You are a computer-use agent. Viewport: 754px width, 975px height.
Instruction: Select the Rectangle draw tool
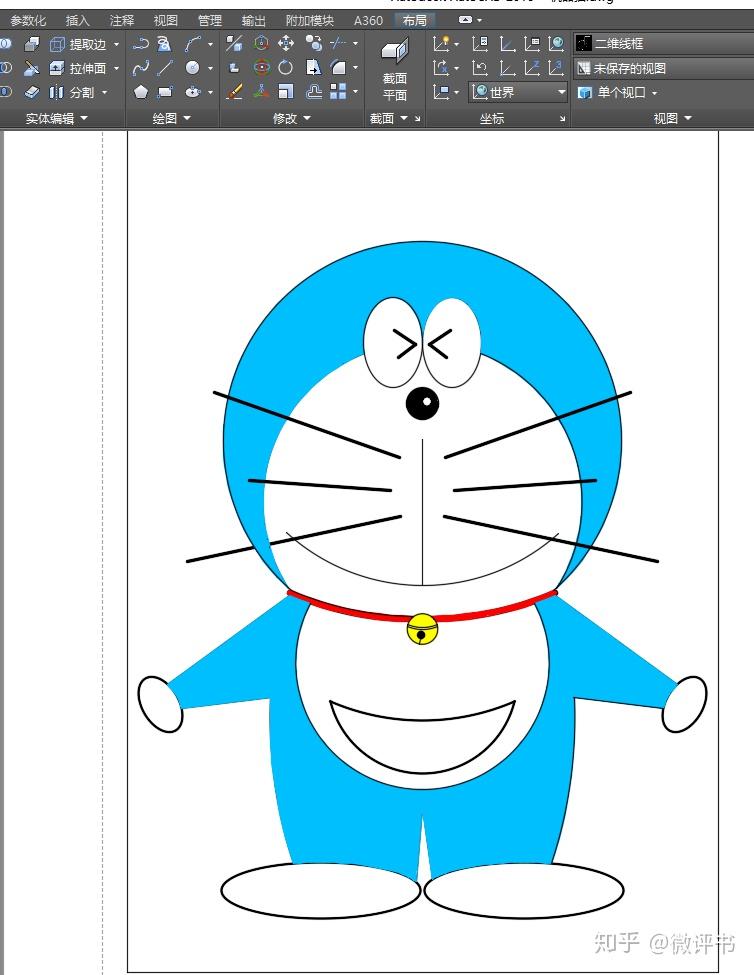click(165, 92)
